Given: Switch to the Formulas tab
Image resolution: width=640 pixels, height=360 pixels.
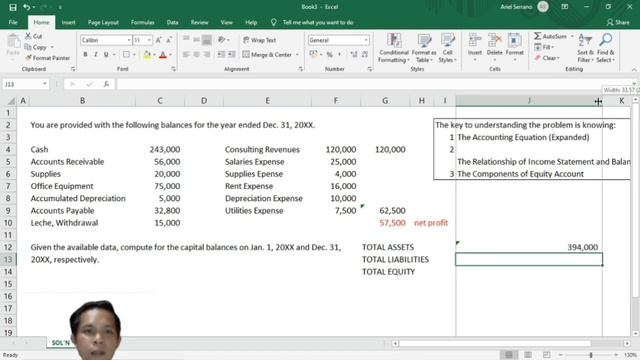Looking at the screenshot, I should (x=142, y=22).
